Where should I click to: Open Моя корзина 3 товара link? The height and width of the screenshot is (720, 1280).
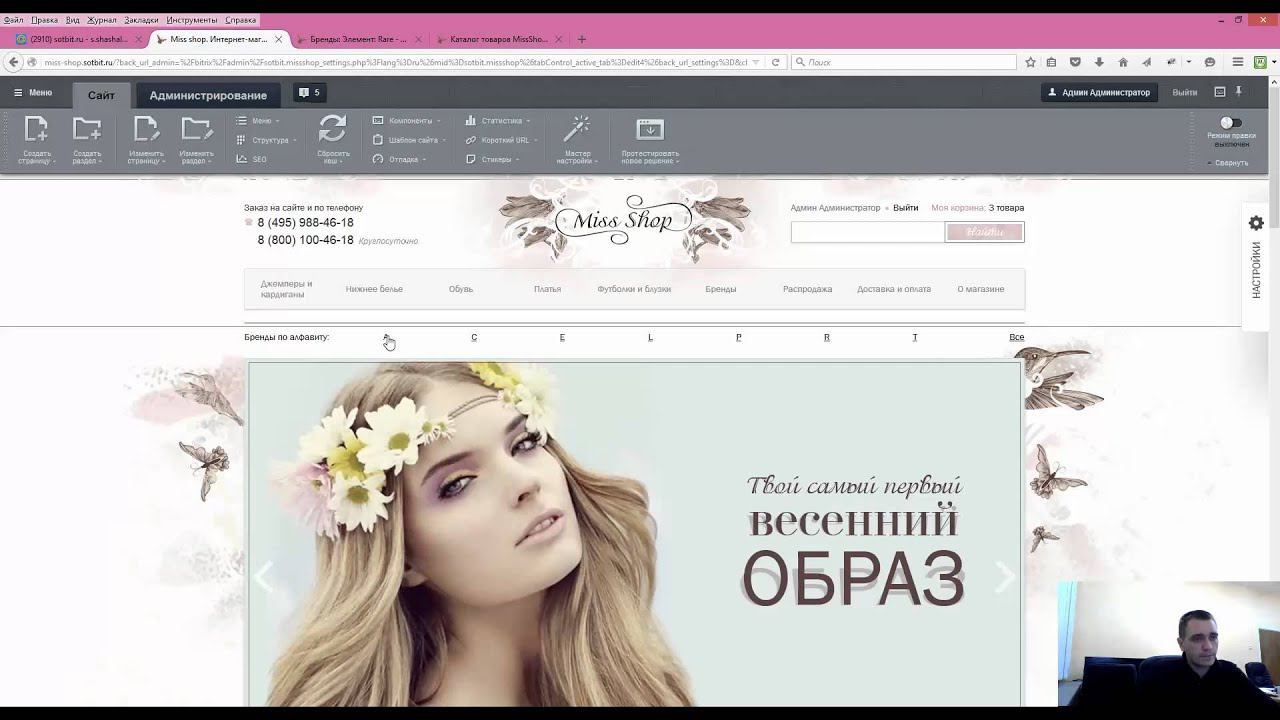(977, 208)
